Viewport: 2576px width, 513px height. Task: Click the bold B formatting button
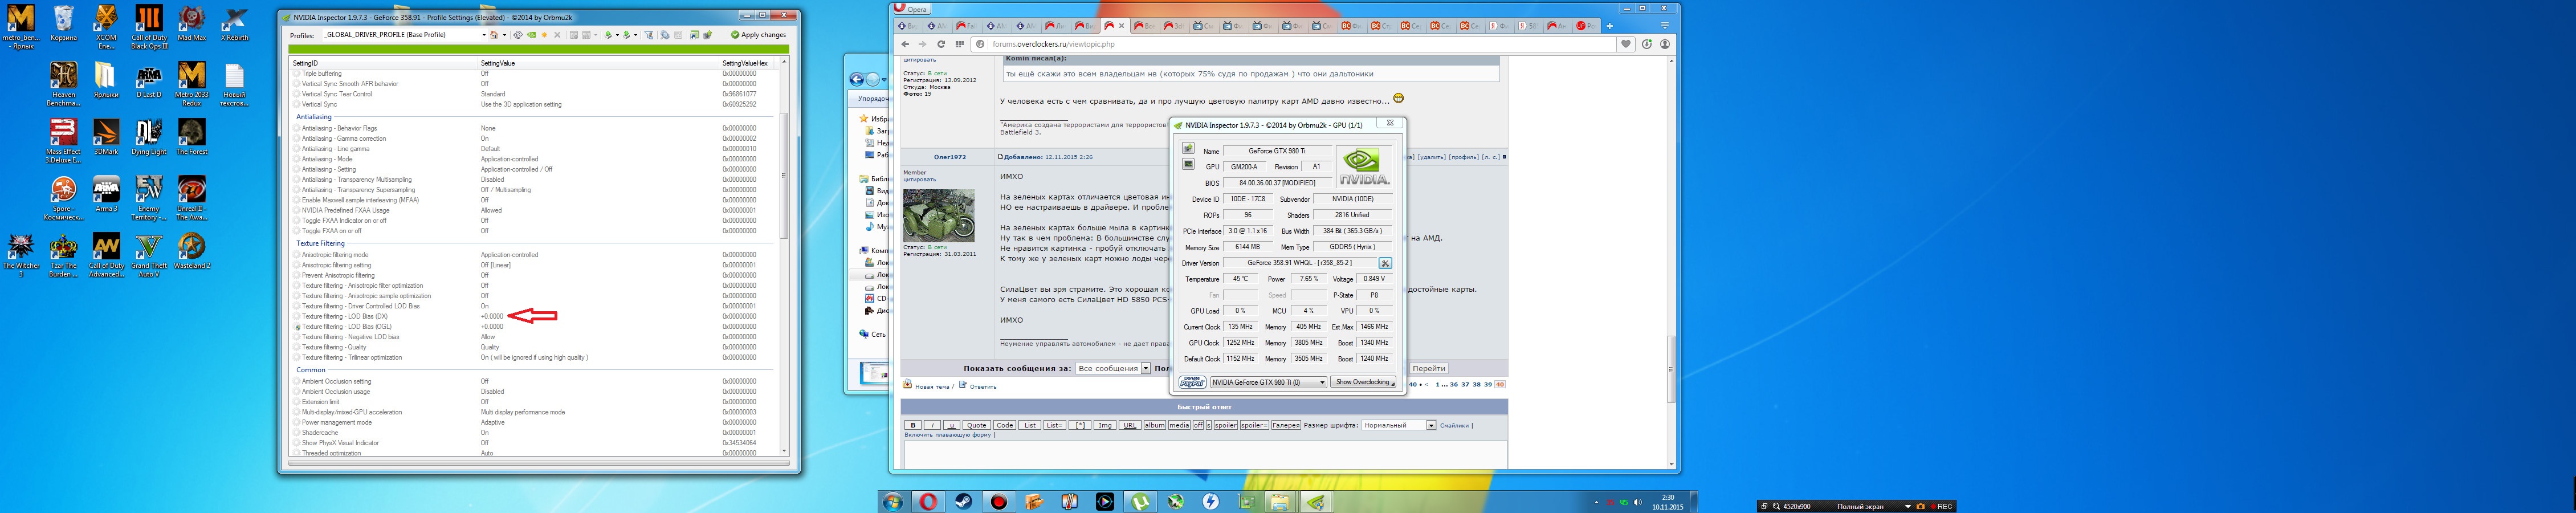(x=913, y=425)
